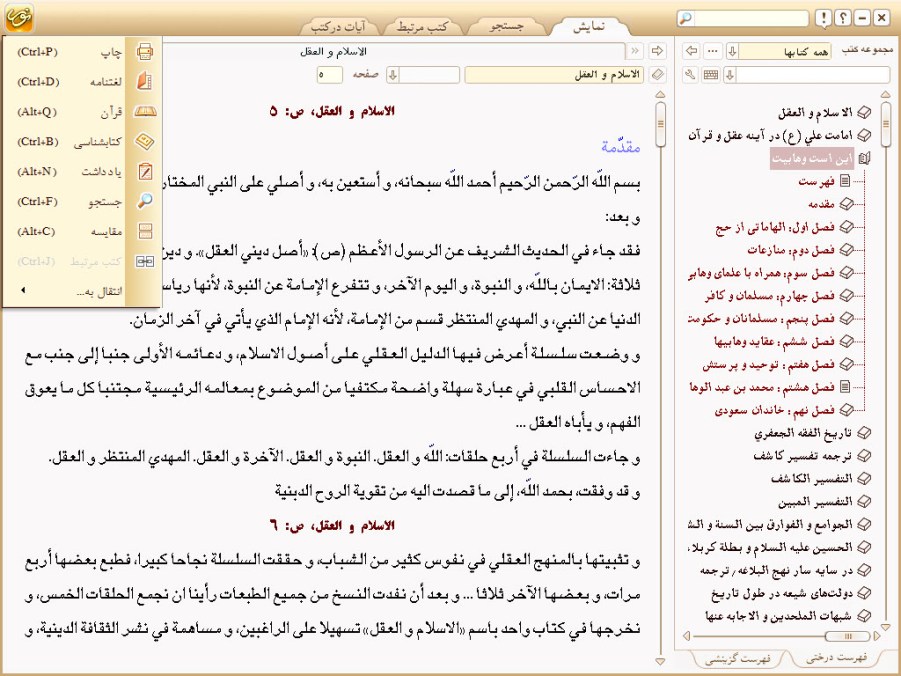
Task: Click the magnifier icon in top search box
Action: 686,18
